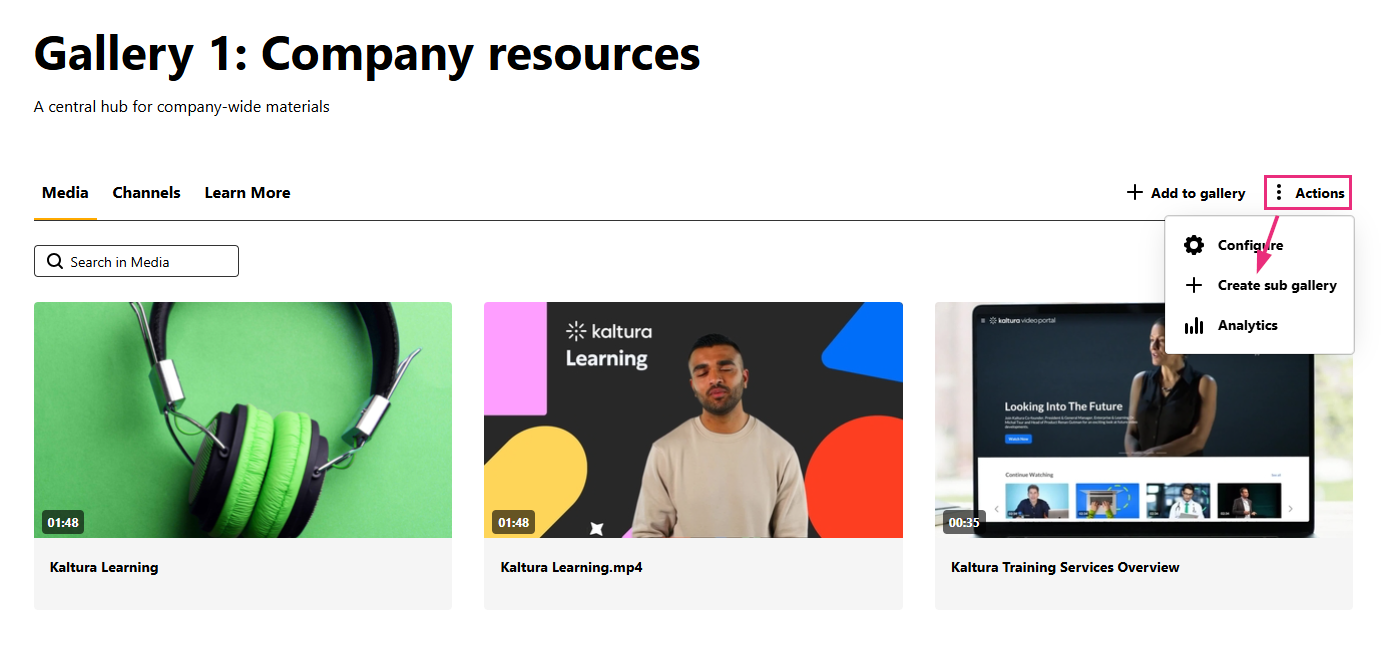Open the Kaltura Learning.mp4 title link
The height and width of the screenshot is (654, 1396).
click(x=571, y=567)
